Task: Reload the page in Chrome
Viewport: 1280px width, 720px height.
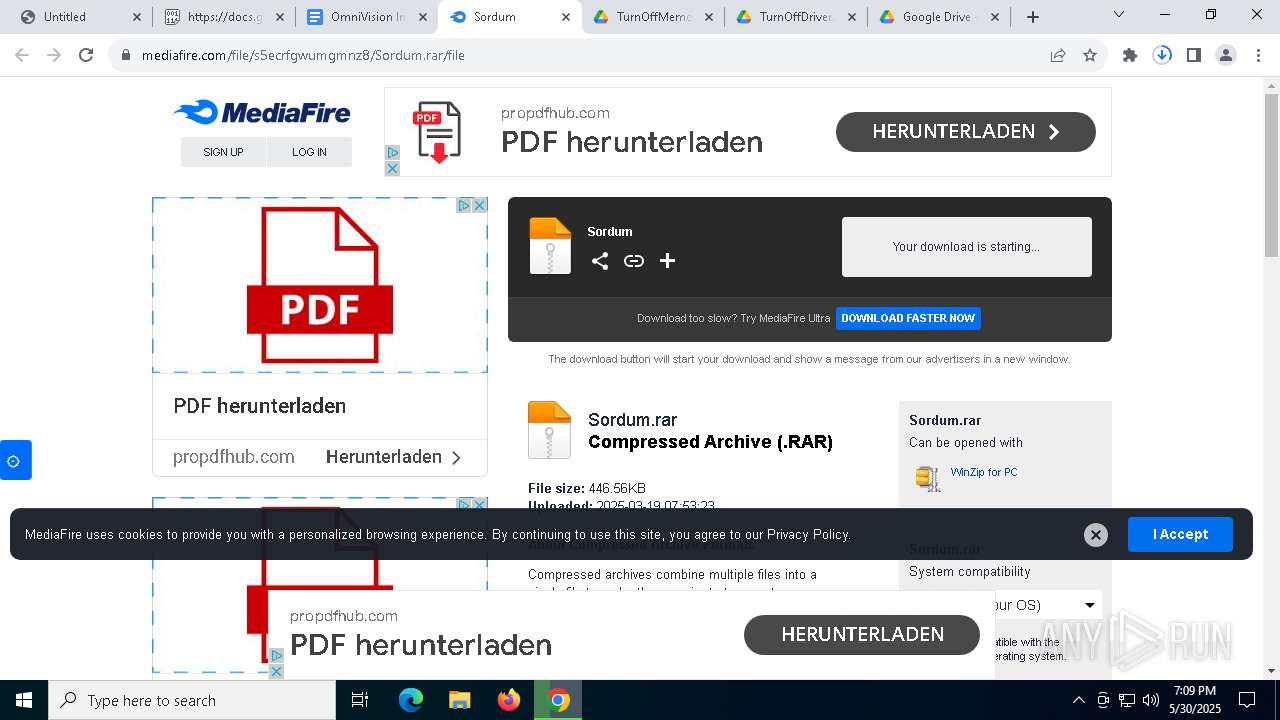Action: pyautogui.click(x=86, y=55)
